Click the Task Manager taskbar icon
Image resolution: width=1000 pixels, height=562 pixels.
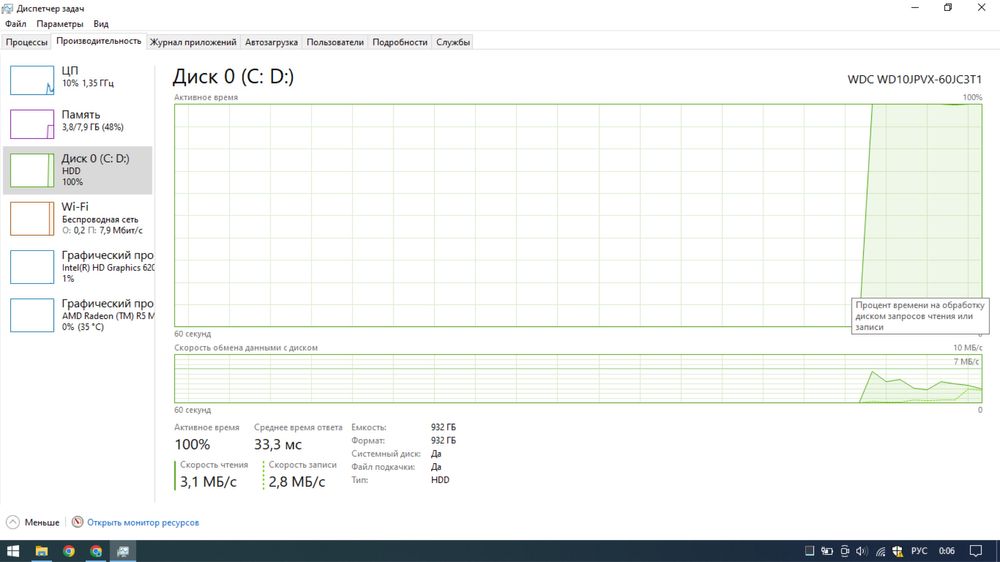click(123, 551)
